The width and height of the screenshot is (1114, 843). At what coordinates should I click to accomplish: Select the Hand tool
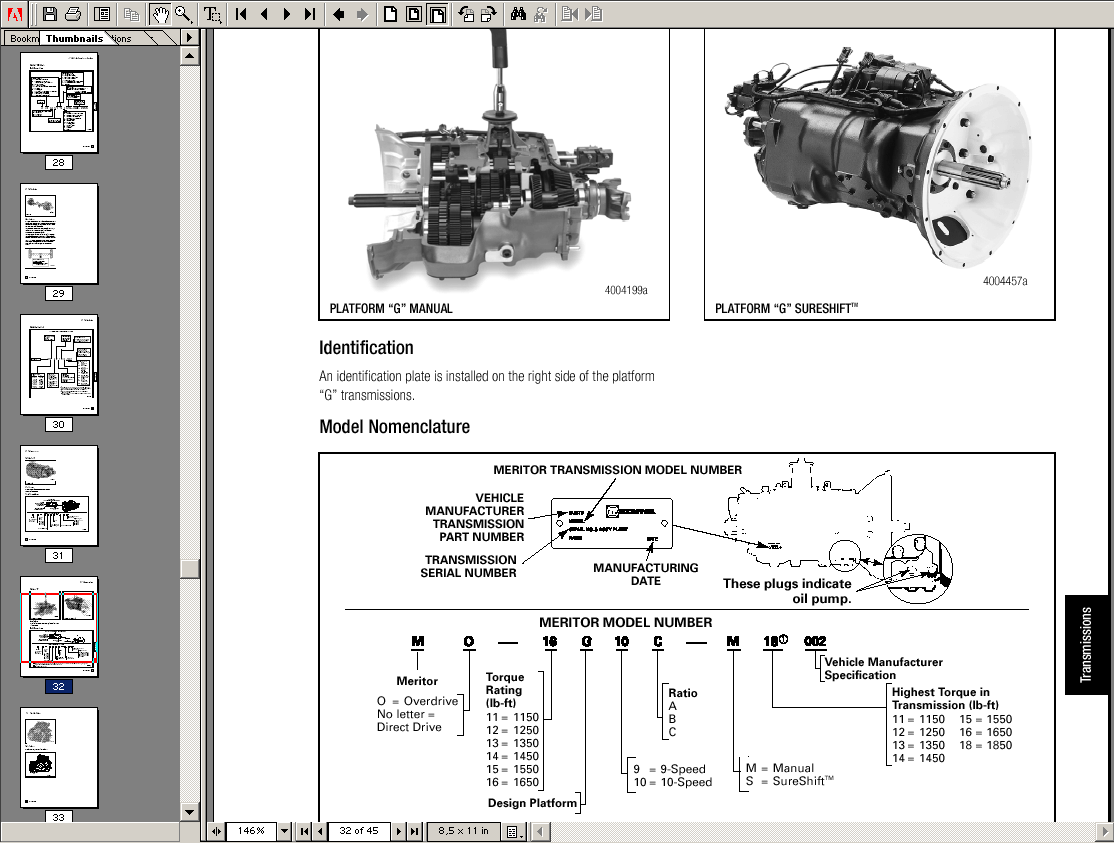coord(160,14)
